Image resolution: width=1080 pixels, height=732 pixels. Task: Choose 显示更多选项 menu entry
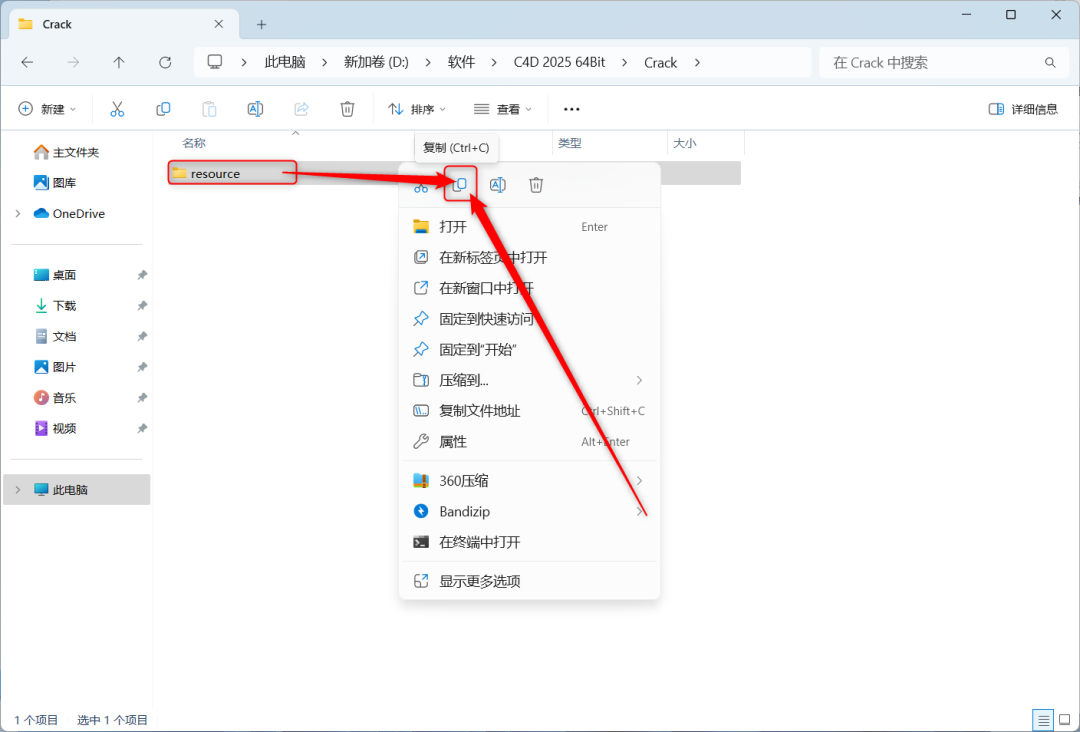pos(529,581)
